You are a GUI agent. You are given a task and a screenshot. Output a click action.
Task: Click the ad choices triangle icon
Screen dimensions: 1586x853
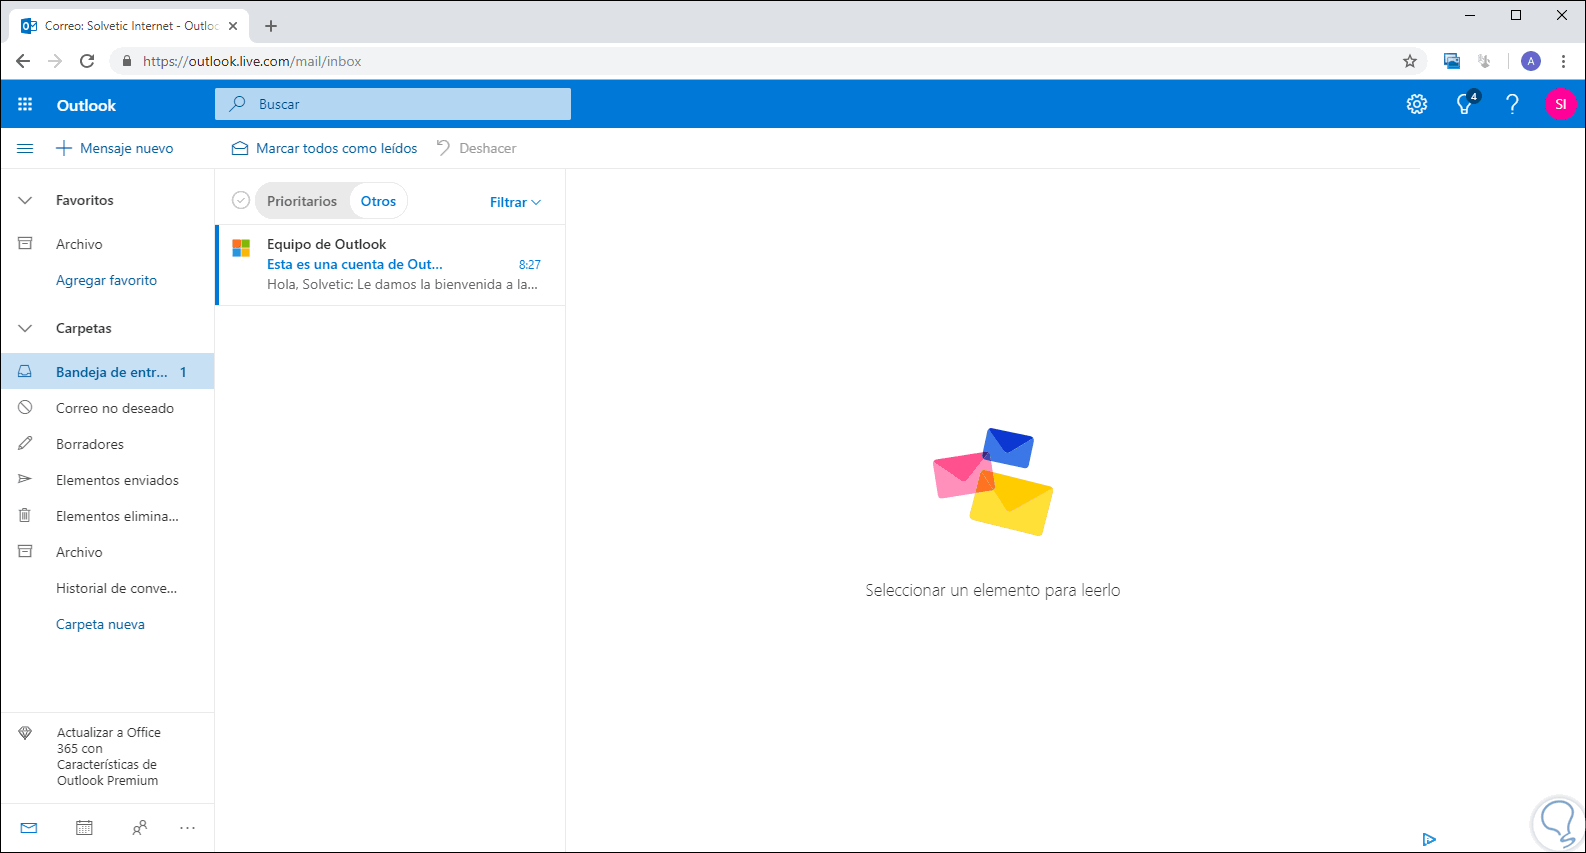point(1429,839)
